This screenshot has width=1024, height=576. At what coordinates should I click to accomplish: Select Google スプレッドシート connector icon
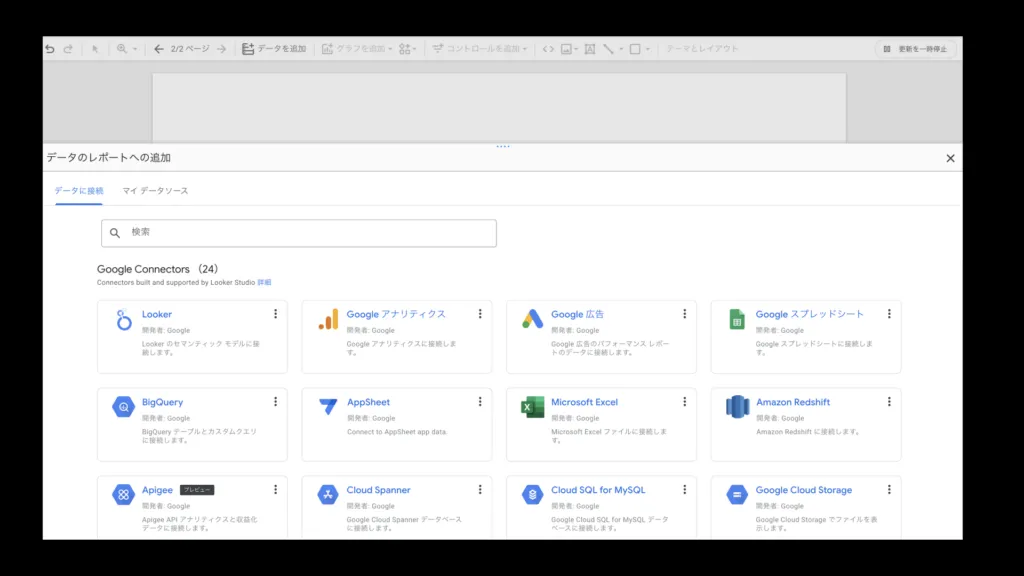[x=737, y=319]
